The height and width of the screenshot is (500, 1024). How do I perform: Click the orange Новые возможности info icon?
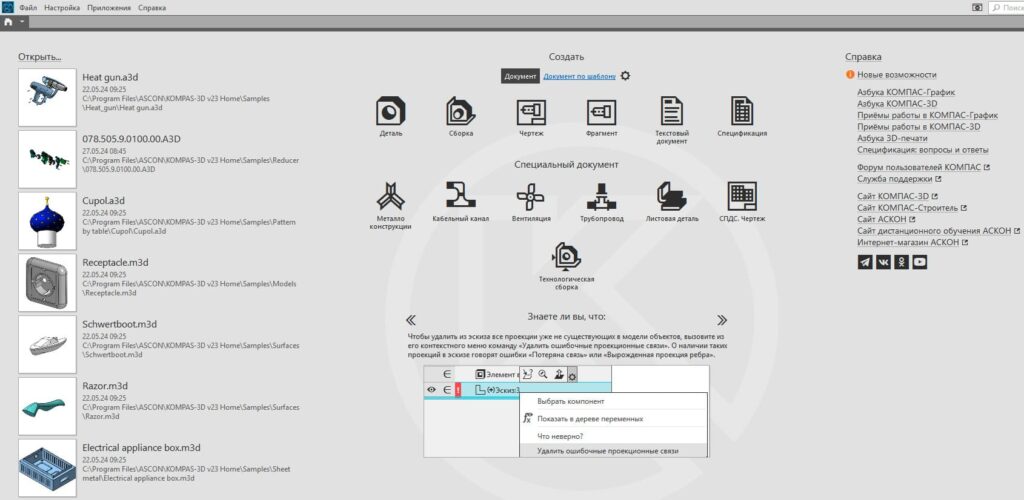pos(850,75)
